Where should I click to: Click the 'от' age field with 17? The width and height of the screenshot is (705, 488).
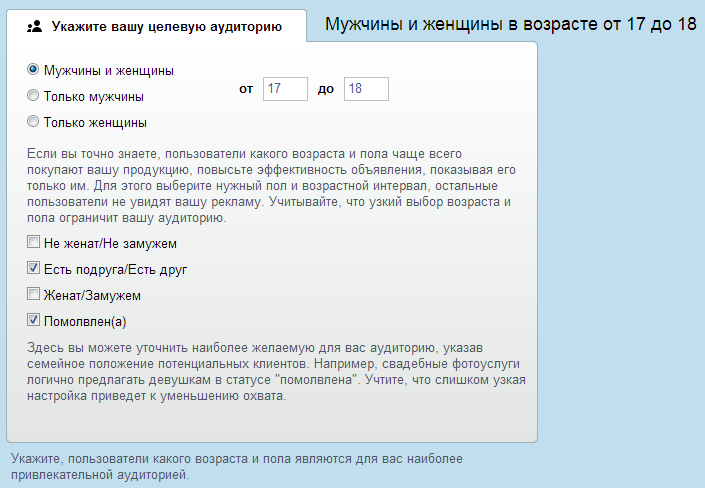tap(285, 89)
